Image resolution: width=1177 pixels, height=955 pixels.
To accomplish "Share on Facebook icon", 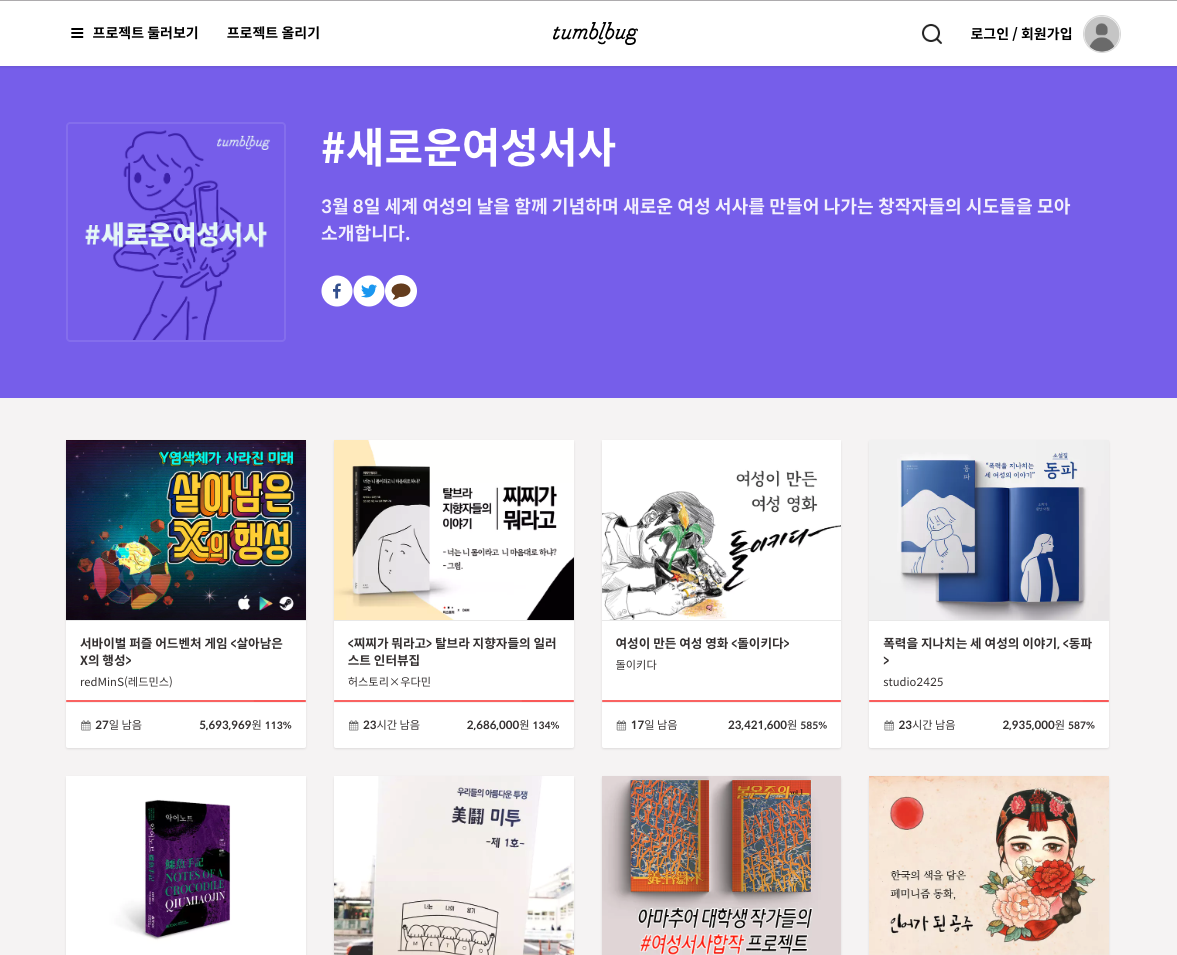I will click(337, 291).
